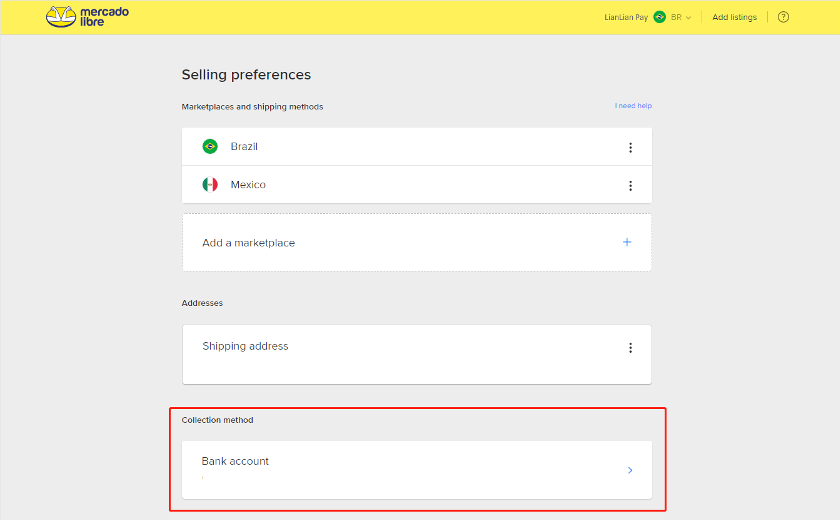The height and width of the screenshot is (520, 840).
Task: Open the LianLian Pay account menu
Action: (626, 17)
